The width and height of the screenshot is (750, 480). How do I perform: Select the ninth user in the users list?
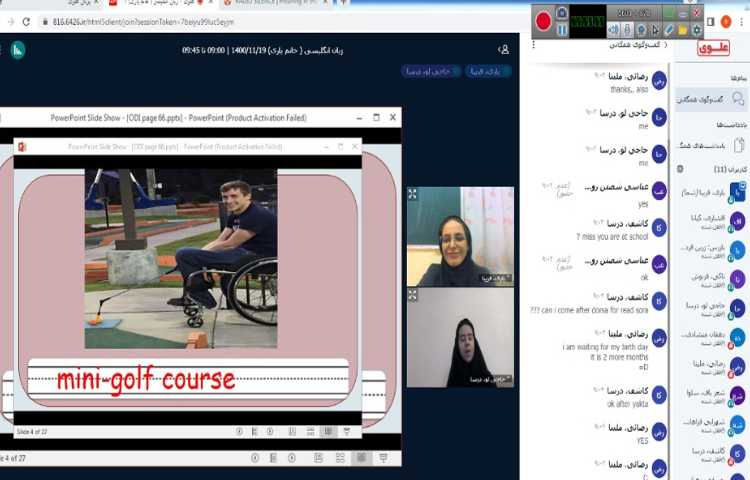(713, 425)
